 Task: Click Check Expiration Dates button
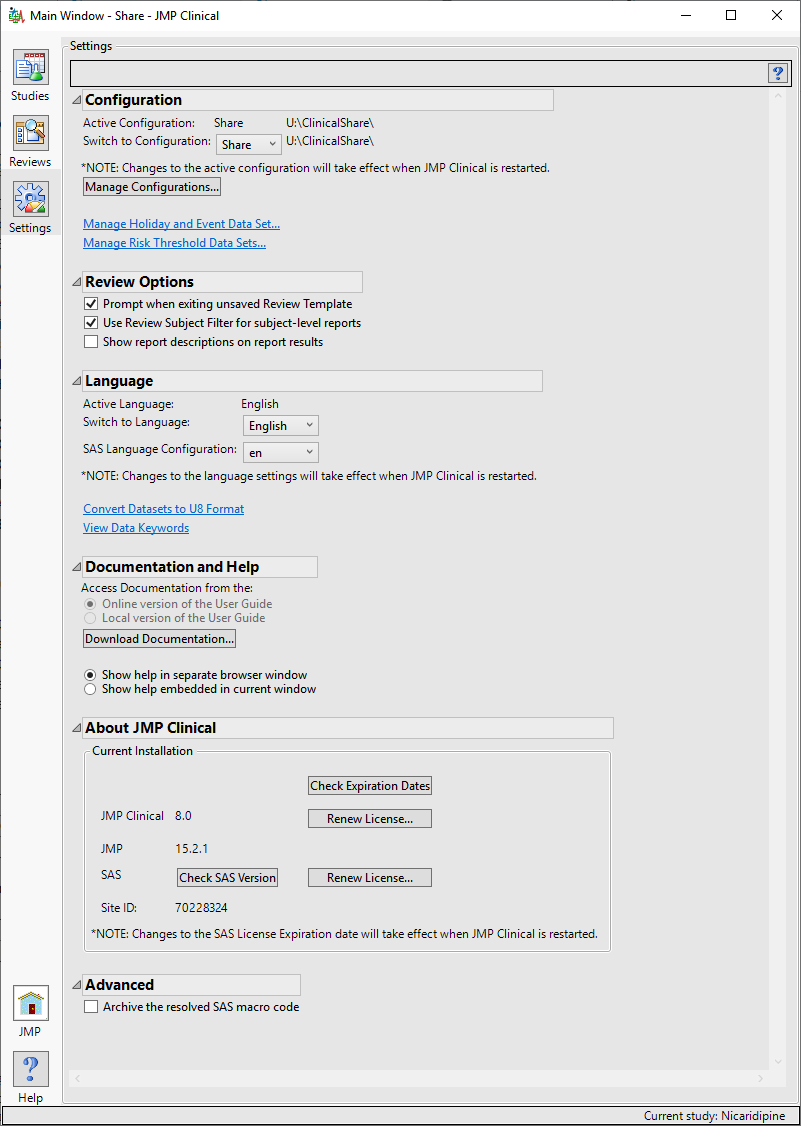click(370, 786)
